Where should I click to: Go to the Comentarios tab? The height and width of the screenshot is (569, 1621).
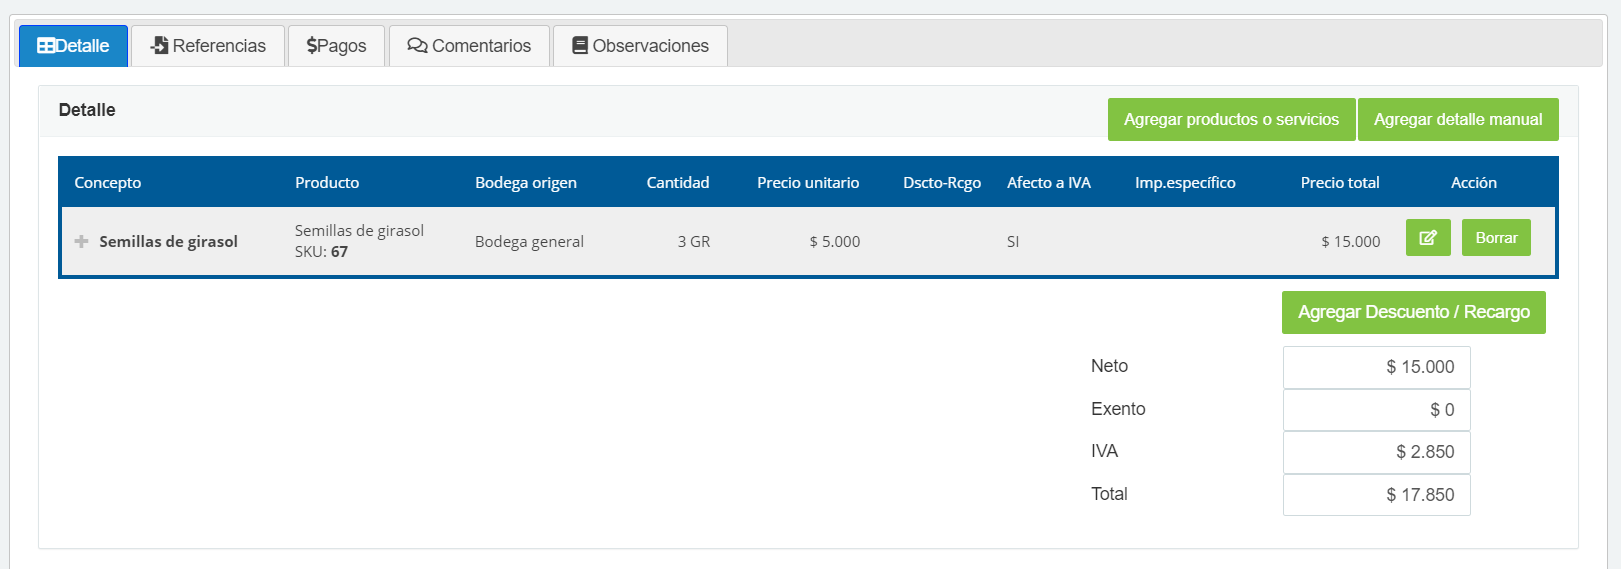(x=469, y=46)
